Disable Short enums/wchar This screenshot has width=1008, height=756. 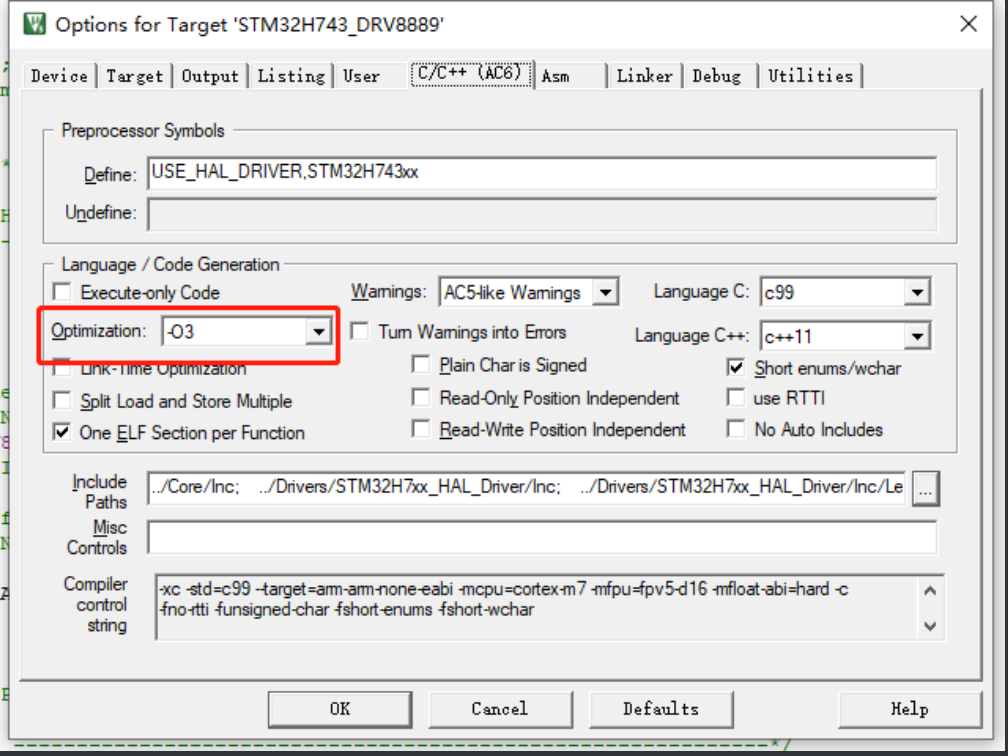click(x=737, y=368)
